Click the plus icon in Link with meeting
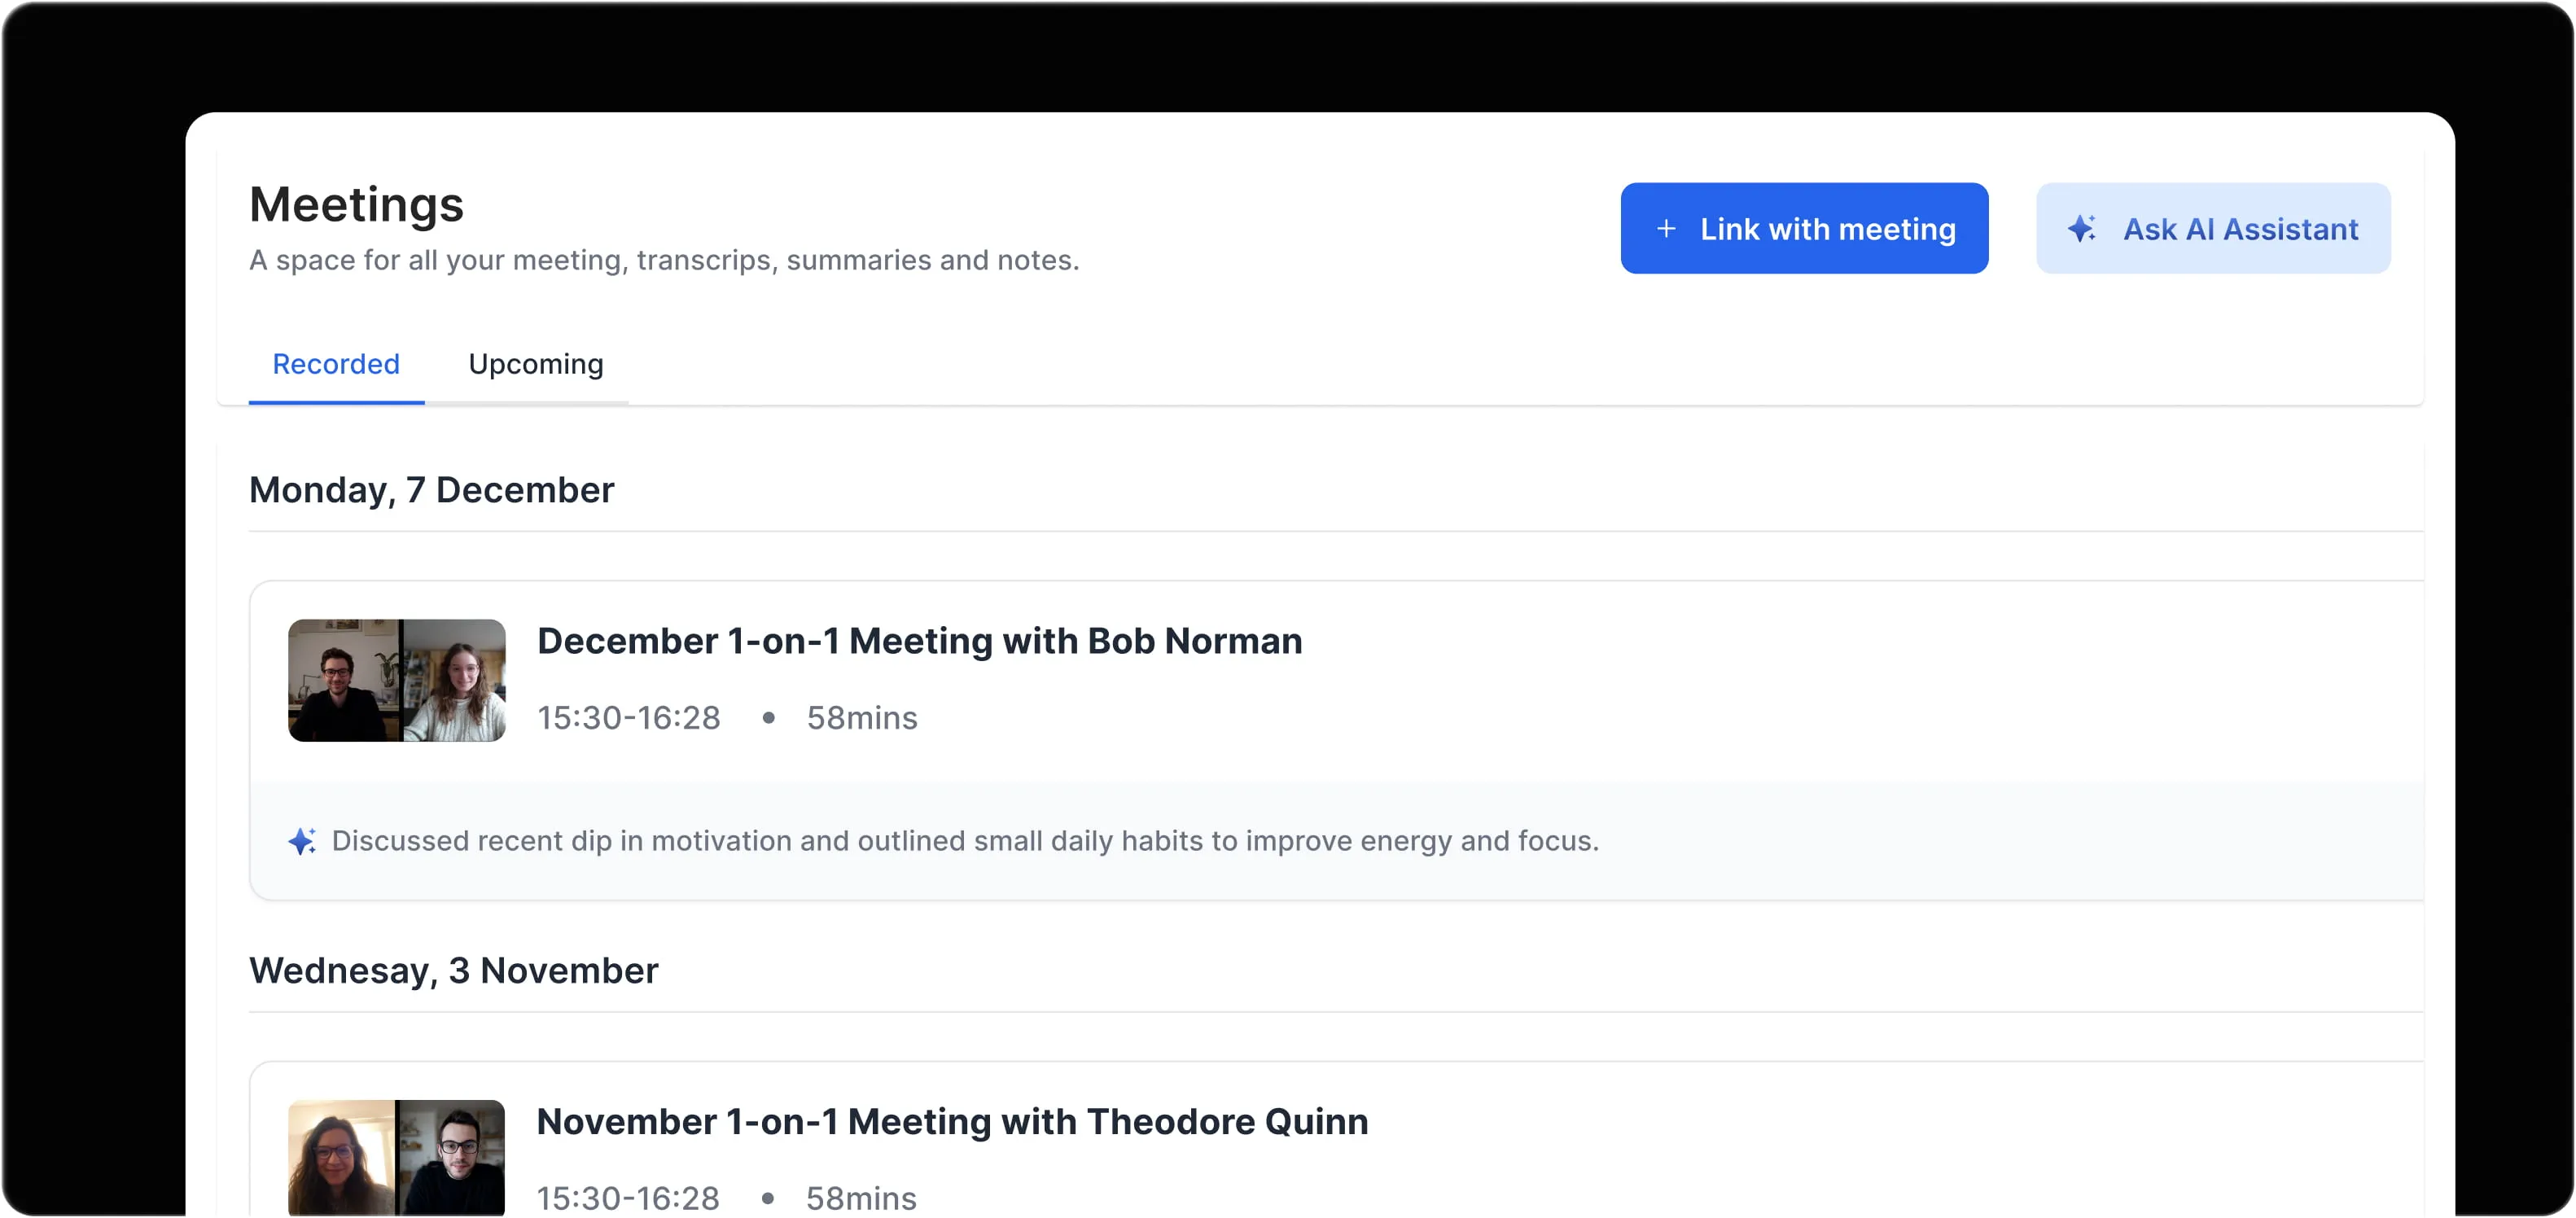The height and width of the screenshot is (1218, 2576). pyautogui.click(x=1666, y=229)
